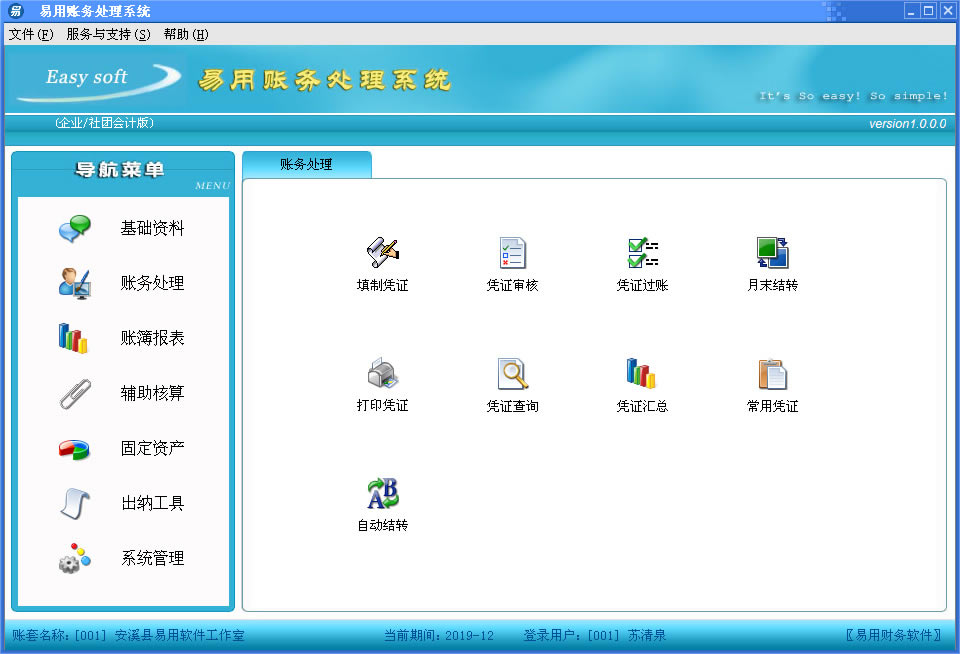Click the 基础资料 chat bubble icon

[x=75, y=228]
